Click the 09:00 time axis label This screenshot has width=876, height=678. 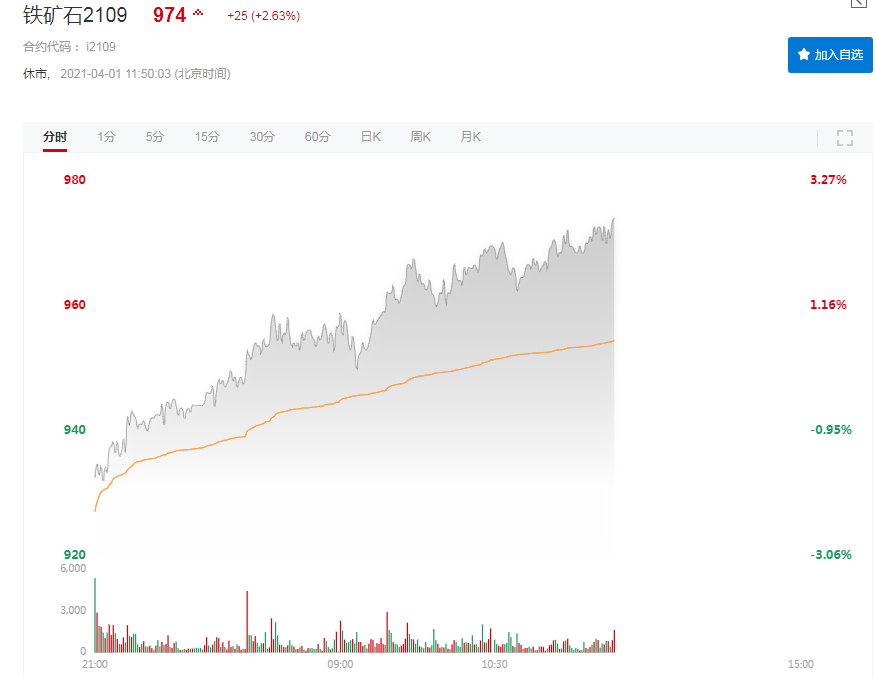coord(340,664)
